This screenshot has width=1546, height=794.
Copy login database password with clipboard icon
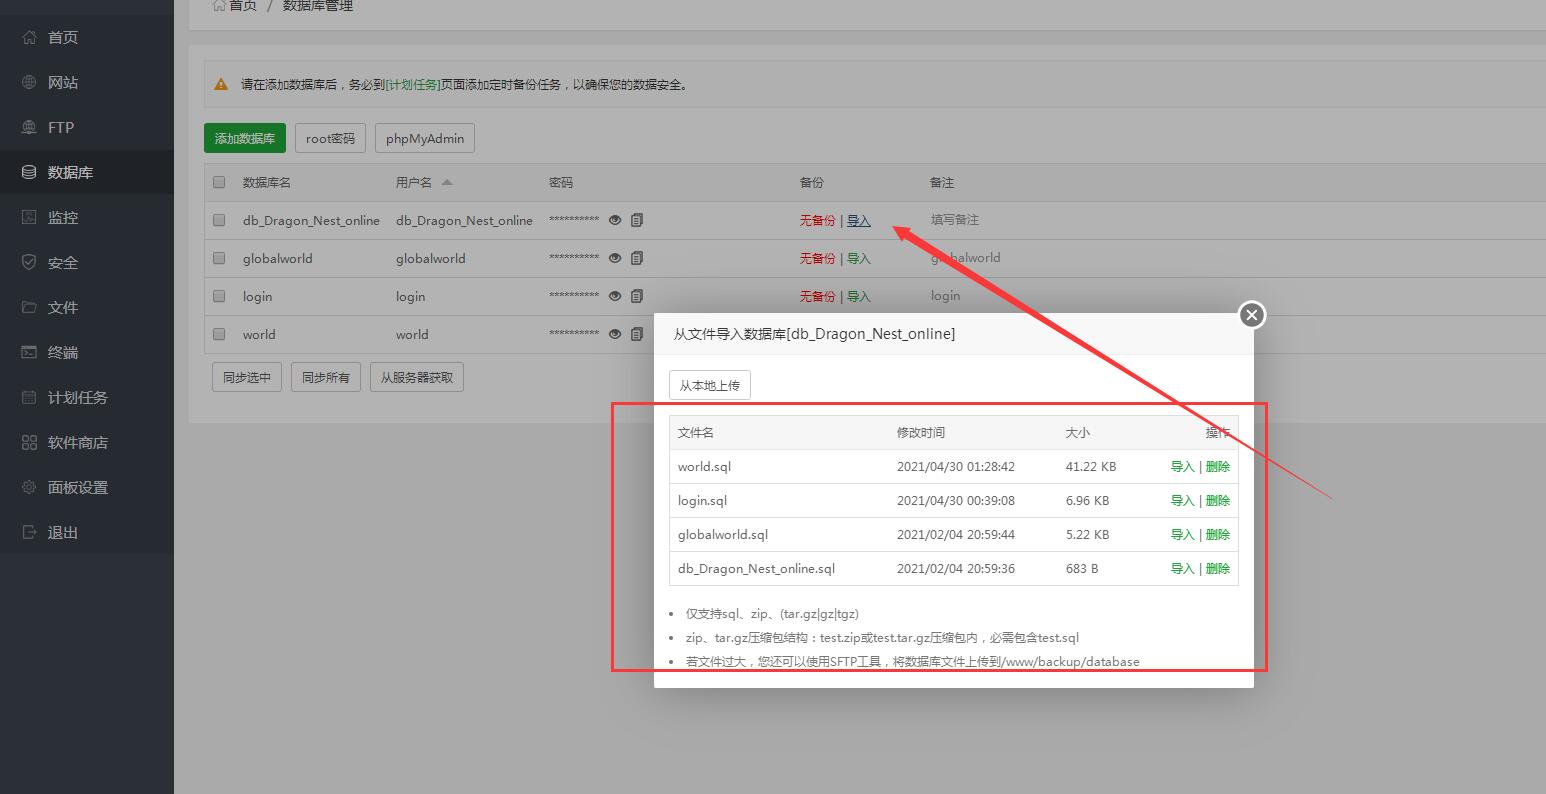(637, 296)
